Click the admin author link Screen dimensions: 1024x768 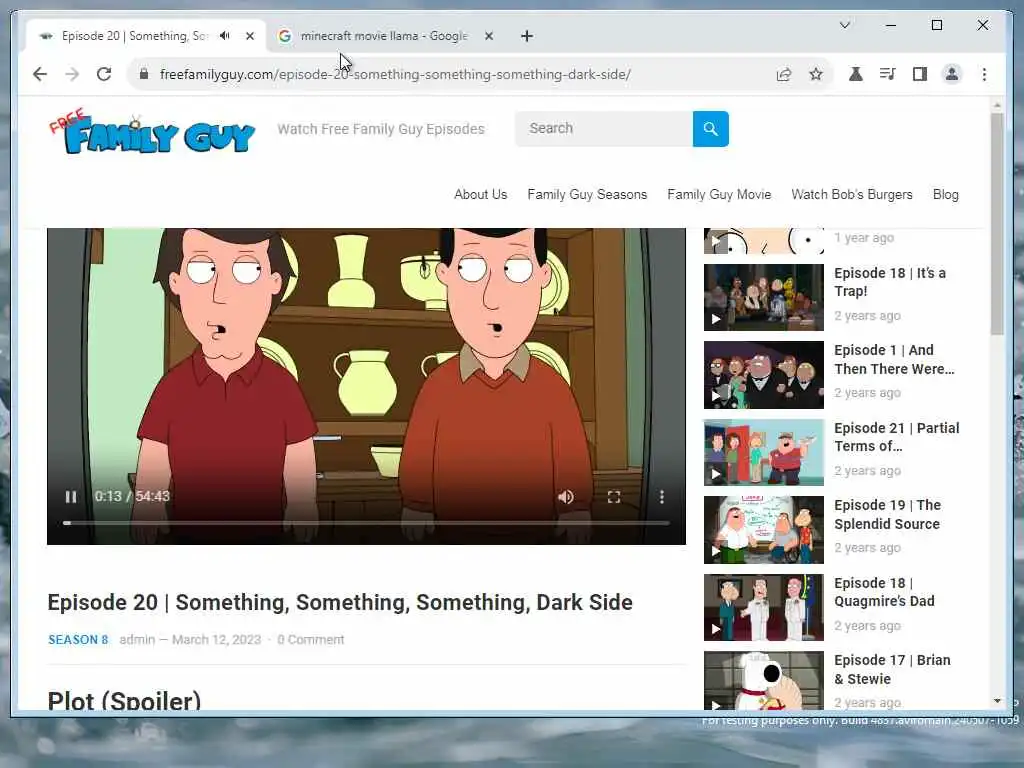pyautogui.click(x=137, y=640)
